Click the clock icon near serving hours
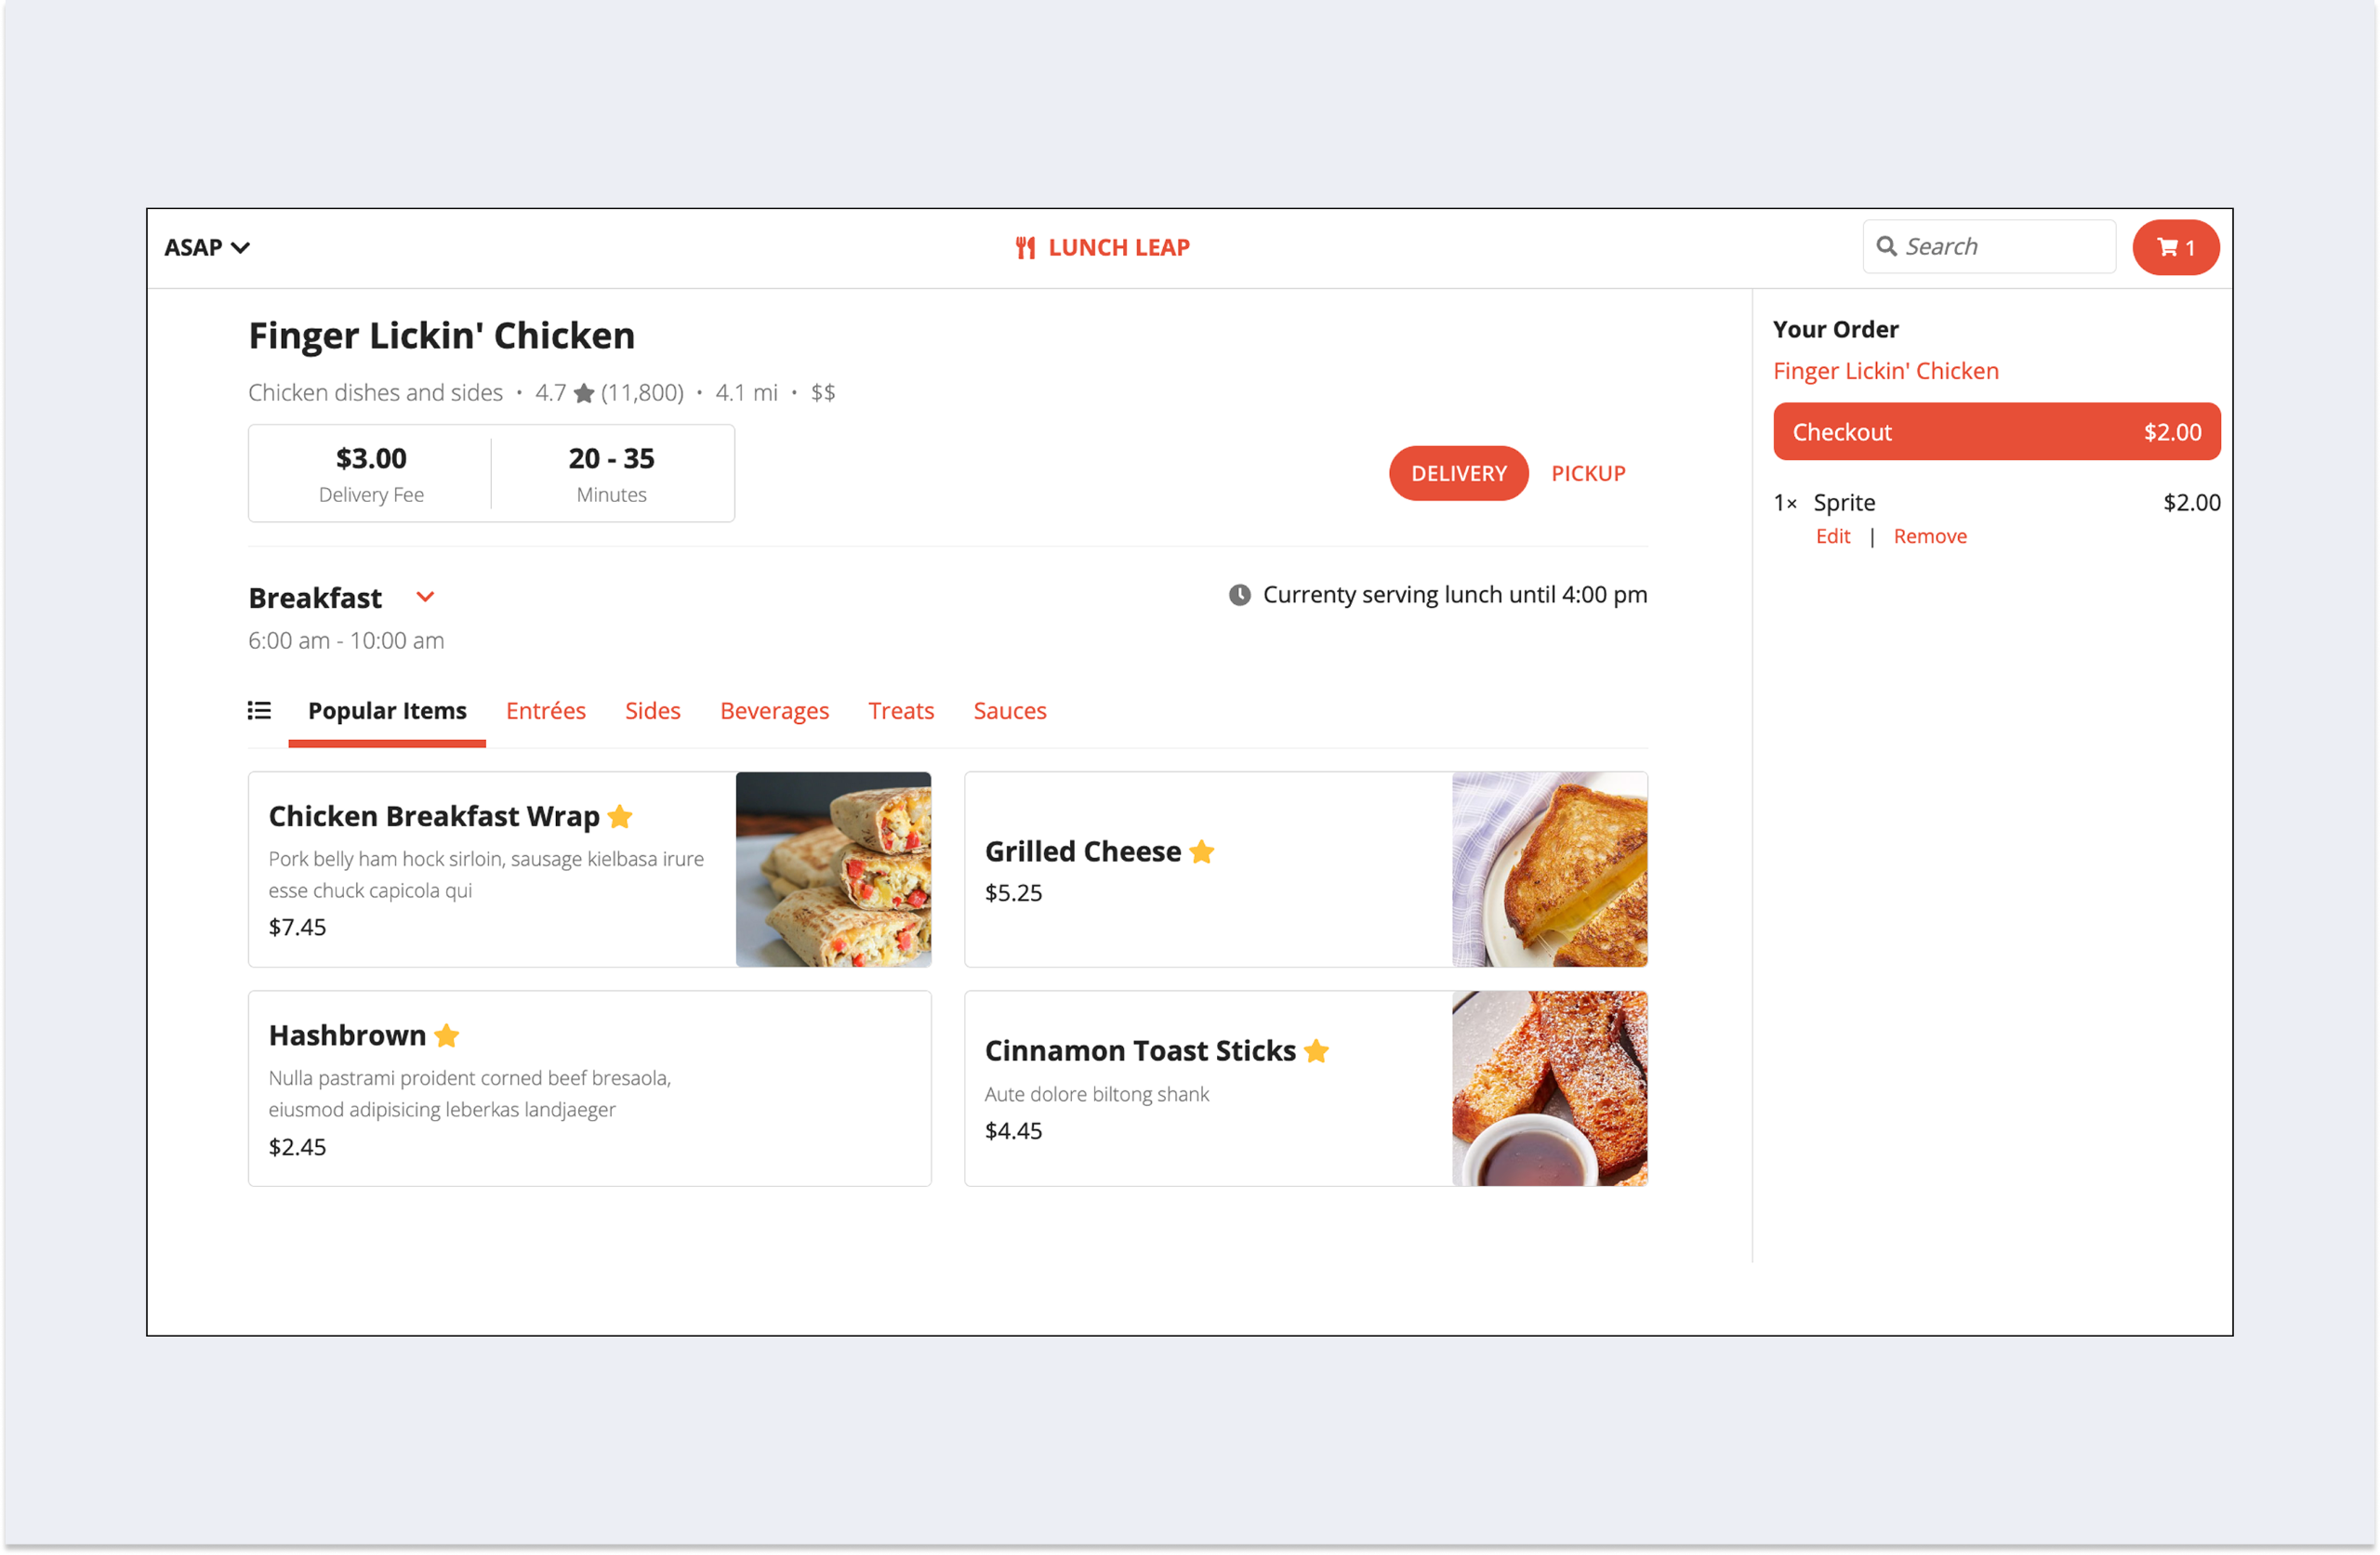 [x=1239, y=595]
